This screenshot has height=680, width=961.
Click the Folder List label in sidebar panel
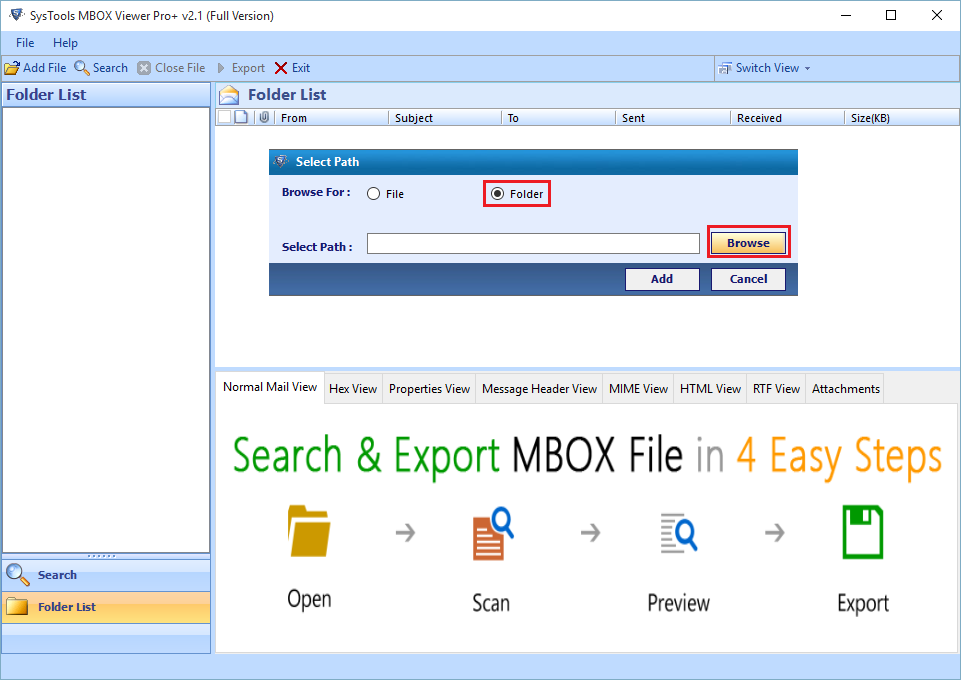tap(67, 607)
